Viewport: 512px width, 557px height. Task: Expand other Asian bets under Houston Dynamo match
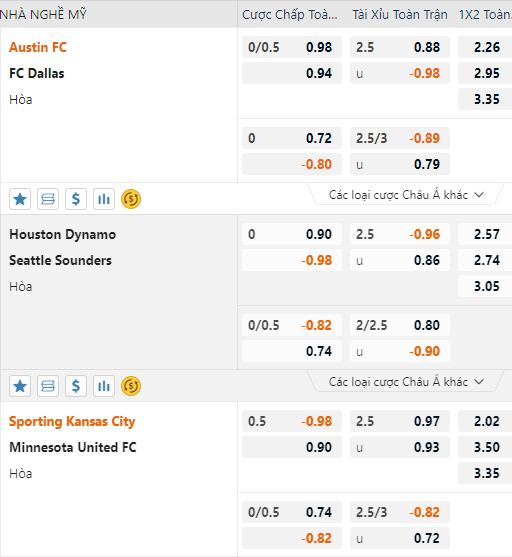click(x=406, y=382)
